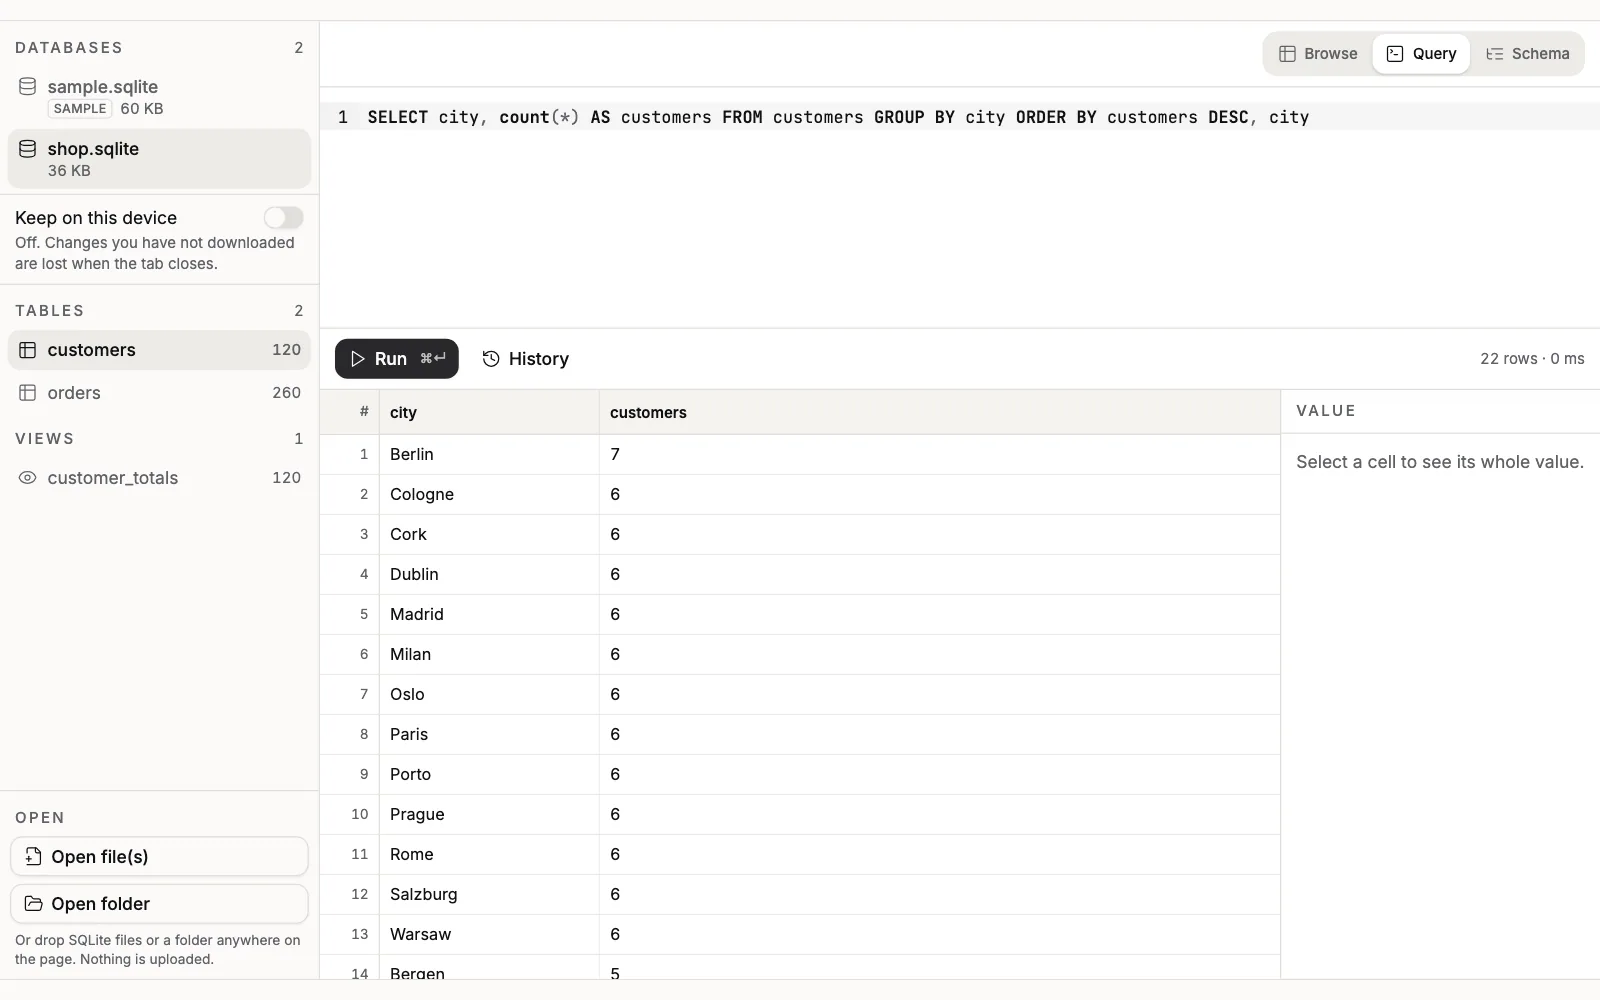Select the Warsaw cell

coord(489,934)
